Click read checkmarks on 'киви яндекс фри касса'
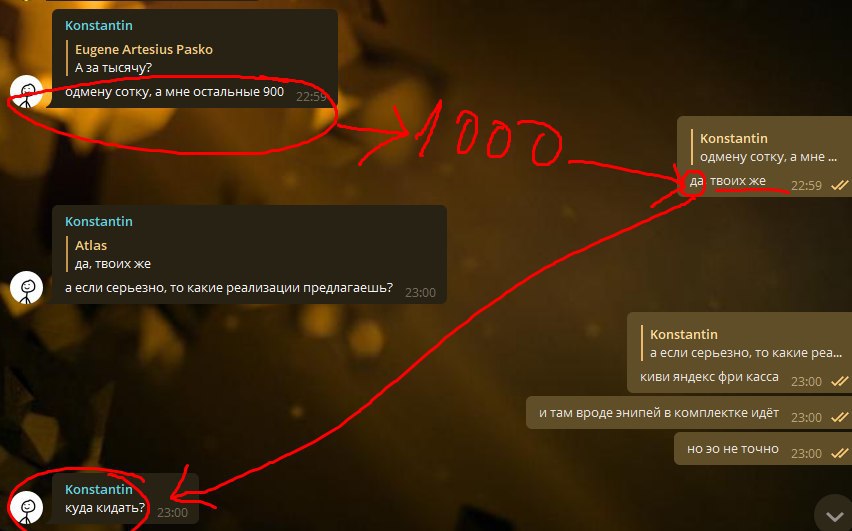The image size is (852, 531). point(840,382)
